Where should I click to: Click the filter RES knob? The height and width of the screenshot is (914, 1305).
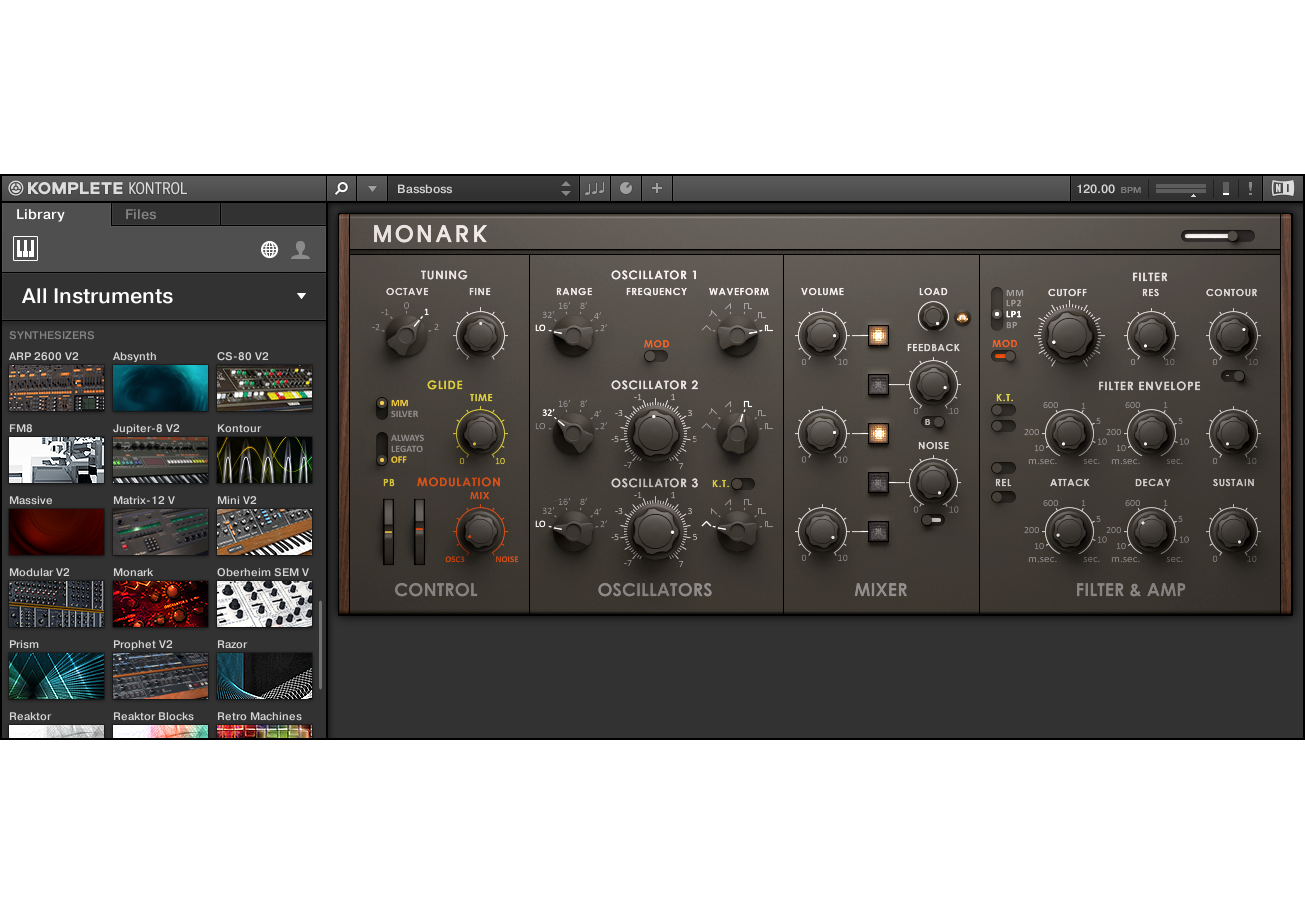1150,335
